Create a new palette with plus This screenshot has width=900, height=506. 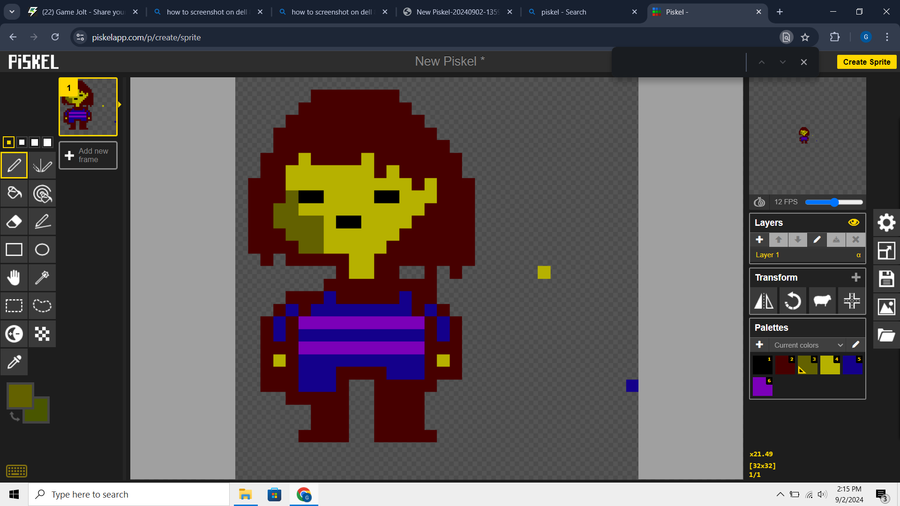click(759, 345)
